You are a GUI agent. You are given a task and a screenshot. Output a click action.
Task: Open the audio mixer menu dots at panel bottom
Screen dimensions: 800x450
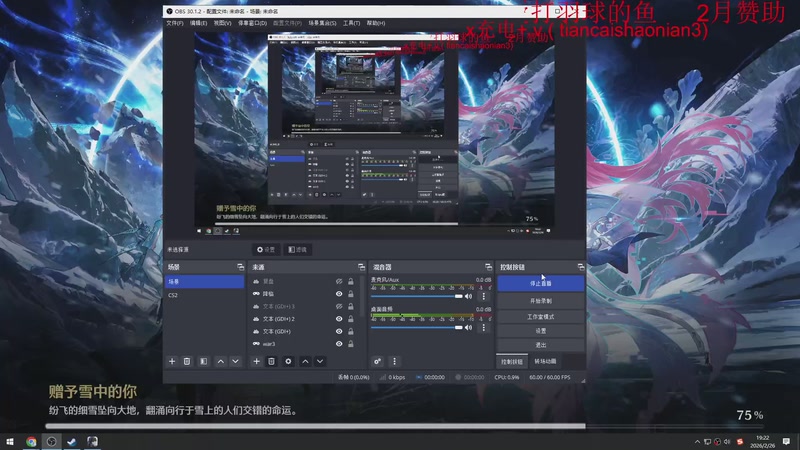click(x=394, y=361)
